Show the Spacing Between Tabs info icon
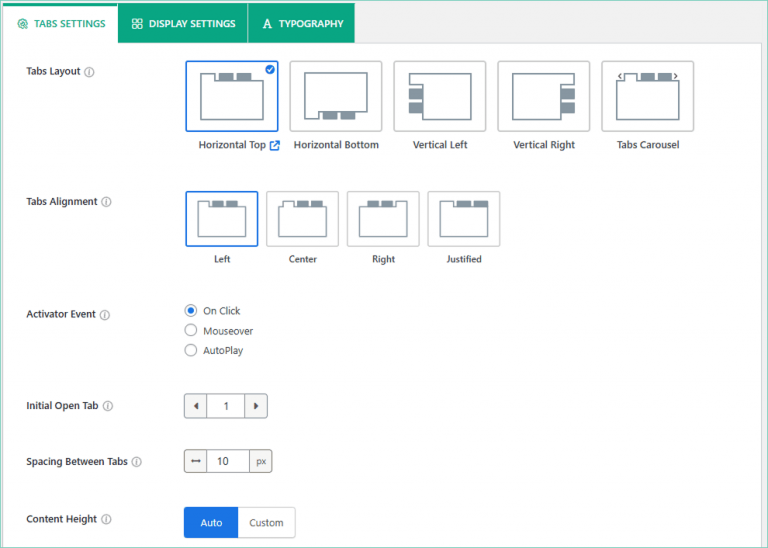Viewport: 768px width, 548px height. (137, 462)
